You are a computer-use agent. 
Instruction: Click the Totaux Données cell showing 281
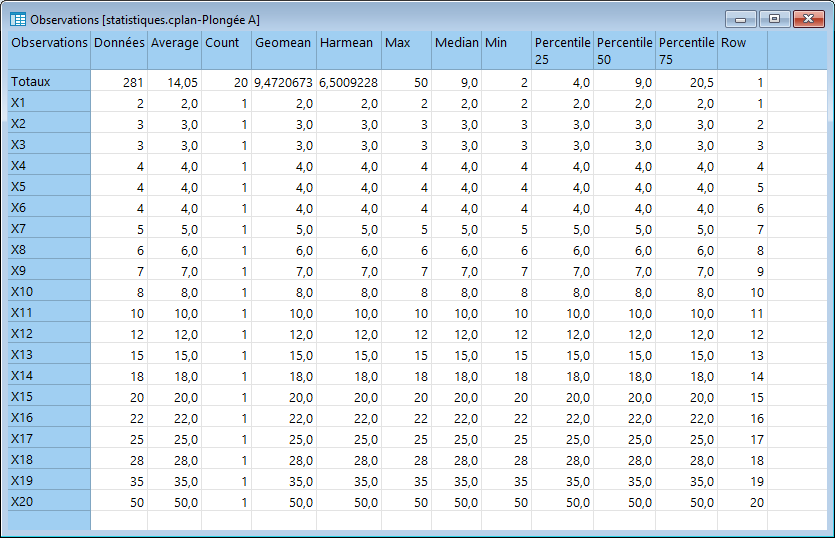coord(119,82)
